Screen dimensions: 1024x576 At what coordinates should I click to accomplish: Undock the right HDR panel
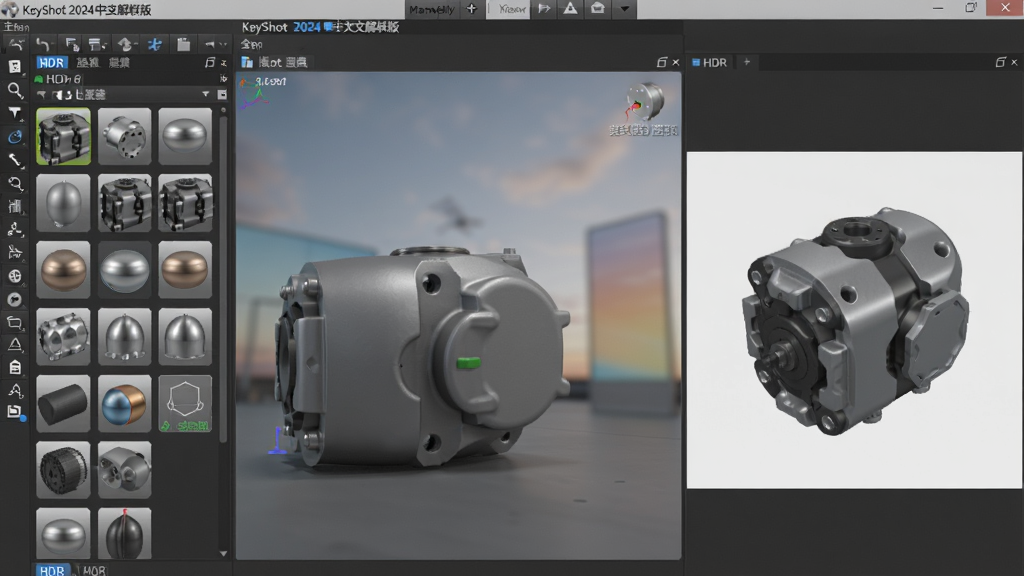click(1000, 62)
